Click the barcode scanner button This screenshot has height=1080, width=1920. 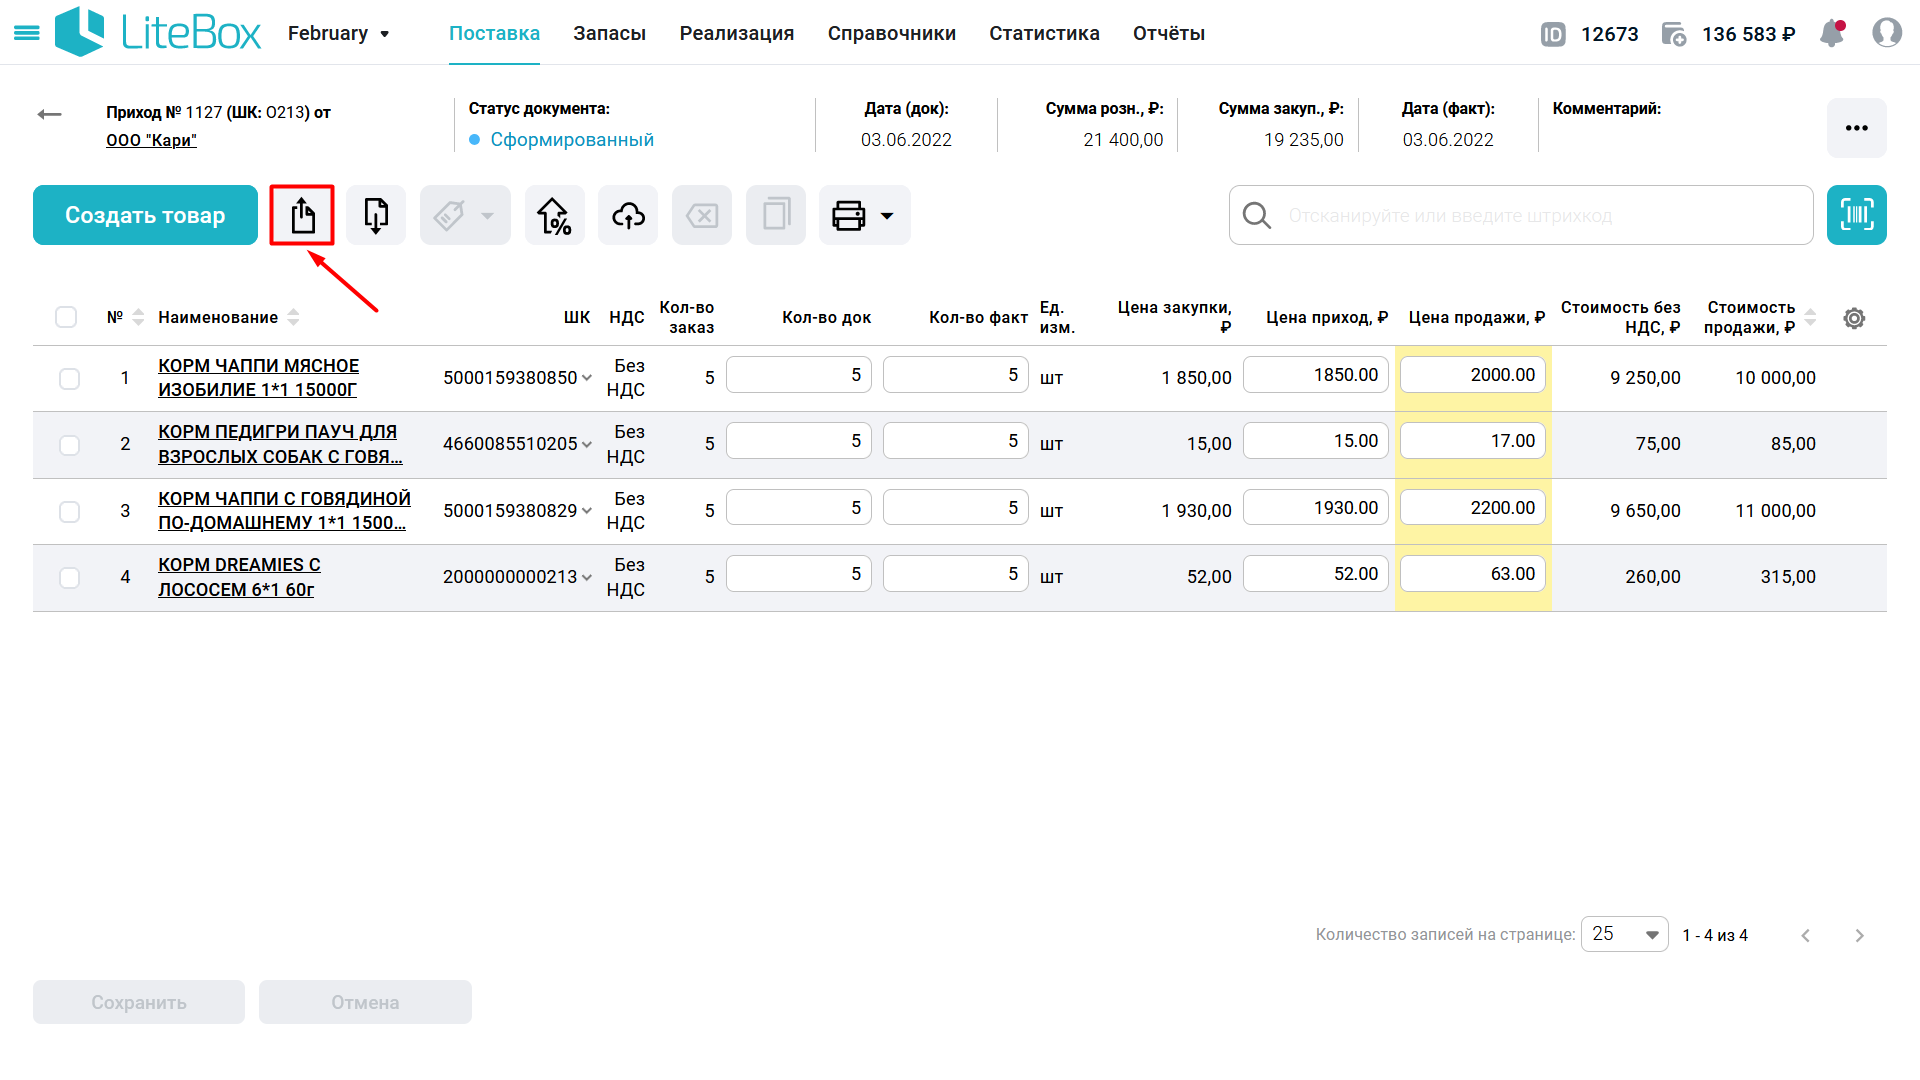click(1857, 215)
